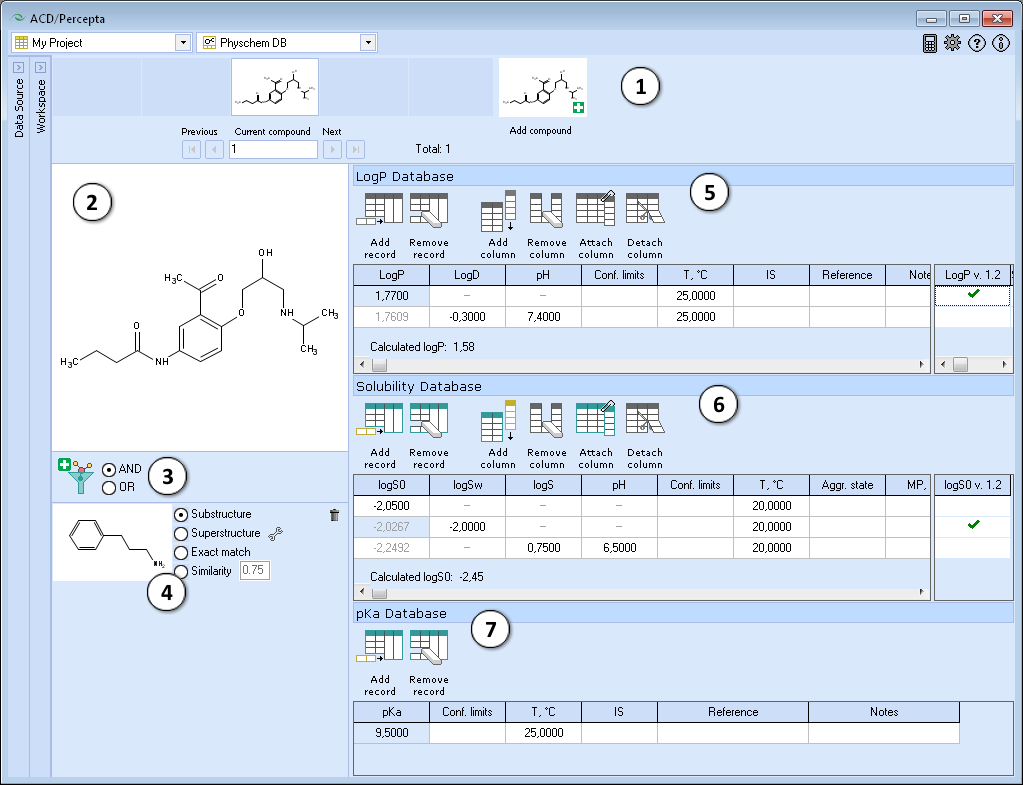Viewport: 1023px width, 785px height.
Task: Click Reference column header in pKa table
Action: coord(733,713)
